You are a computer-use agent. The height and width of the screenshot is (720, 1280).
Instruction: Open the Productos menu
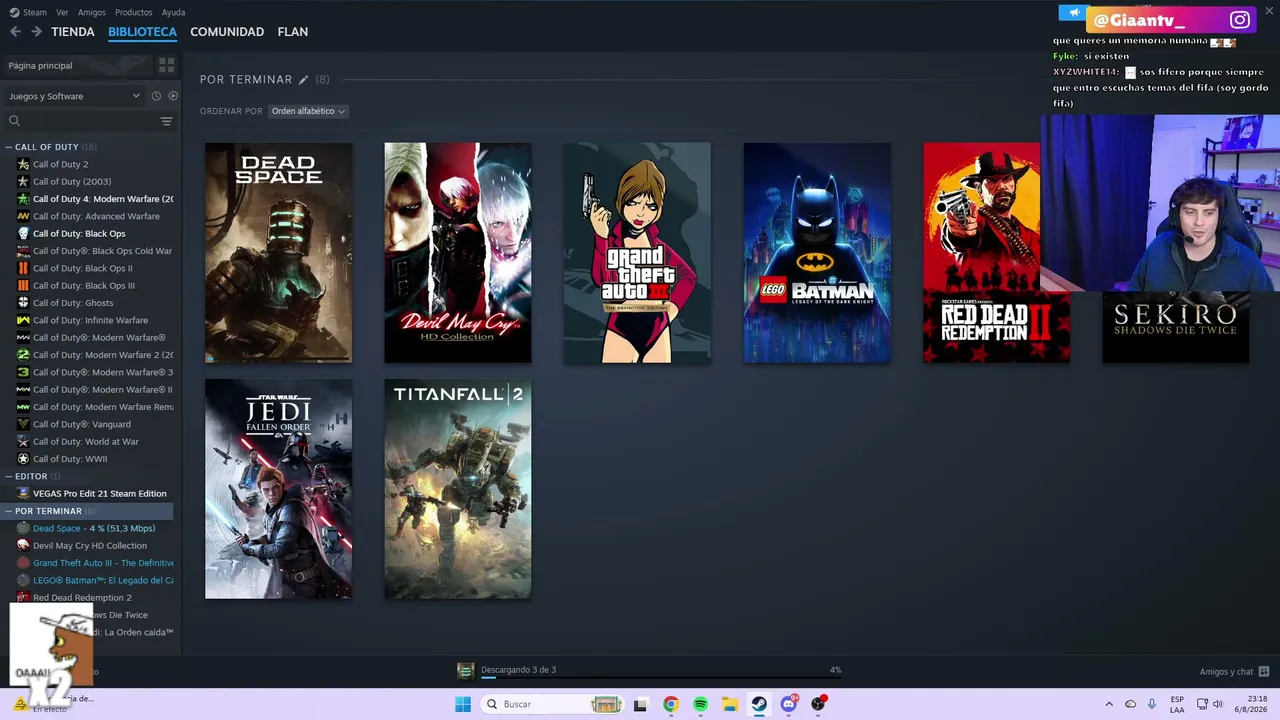(134, 12)
